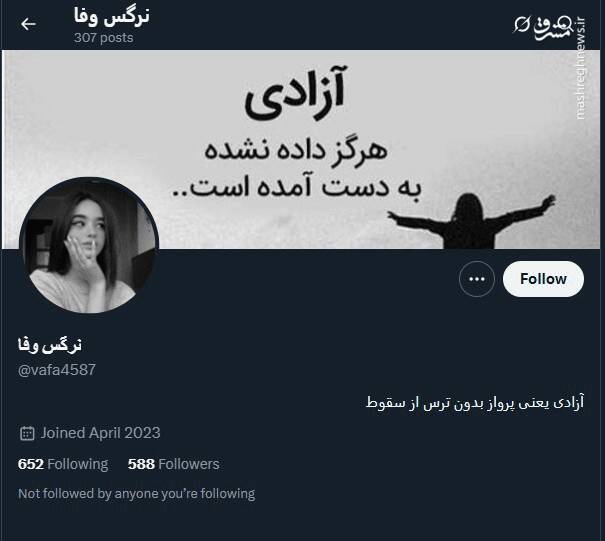The width and height of the screenshot is (605, 541).
Task: Click the Mashregh news logo watermark
Action: click(x=542, y=27)
